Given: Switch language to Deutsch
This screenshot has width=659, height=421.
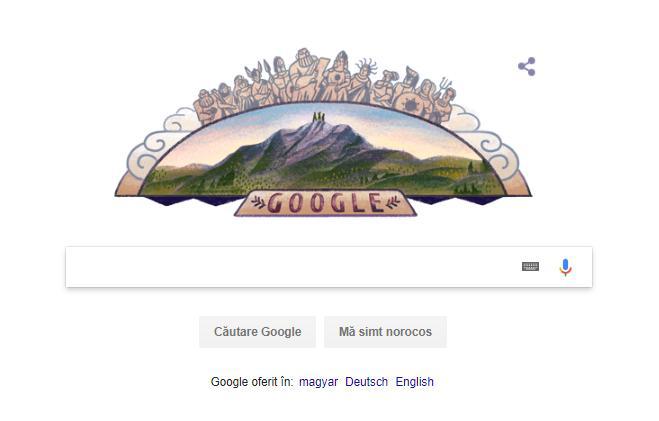Looking at the screenshot, I should click(x=366, y=382).
